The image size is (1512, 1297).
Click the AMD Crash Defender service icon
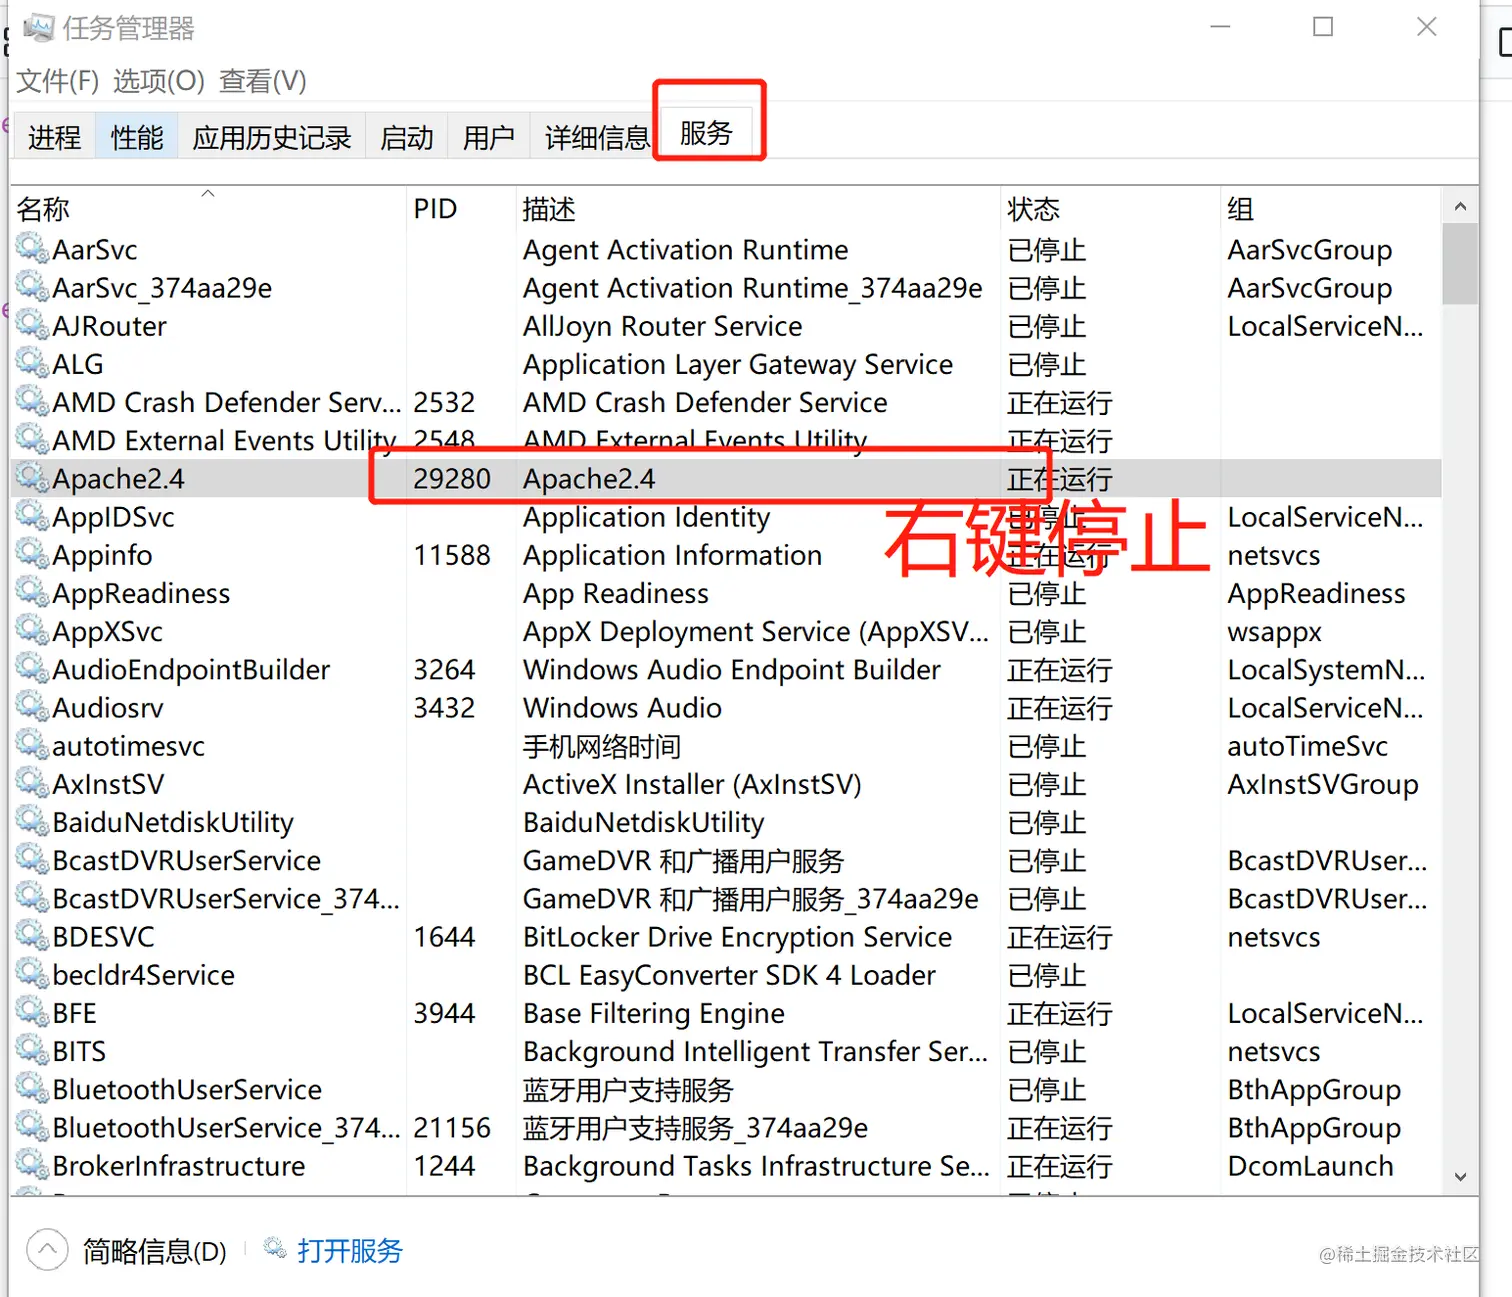pyautogui.click(x=32, y=401)
